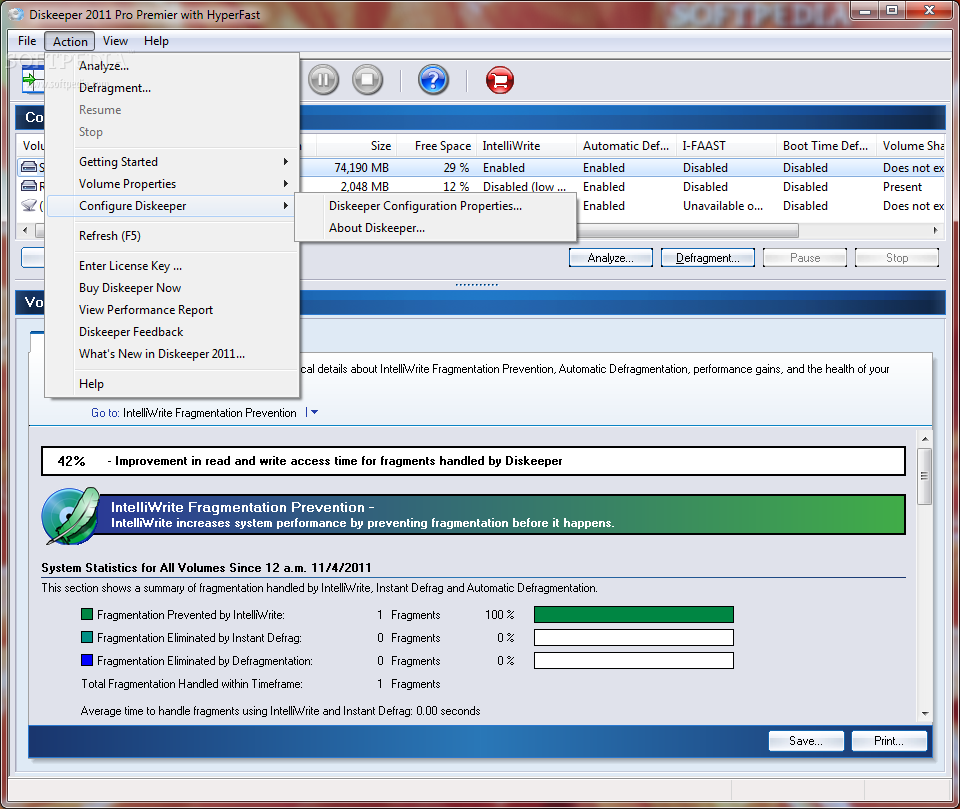Select Buy Diskeeper Now menu entry

173,288
